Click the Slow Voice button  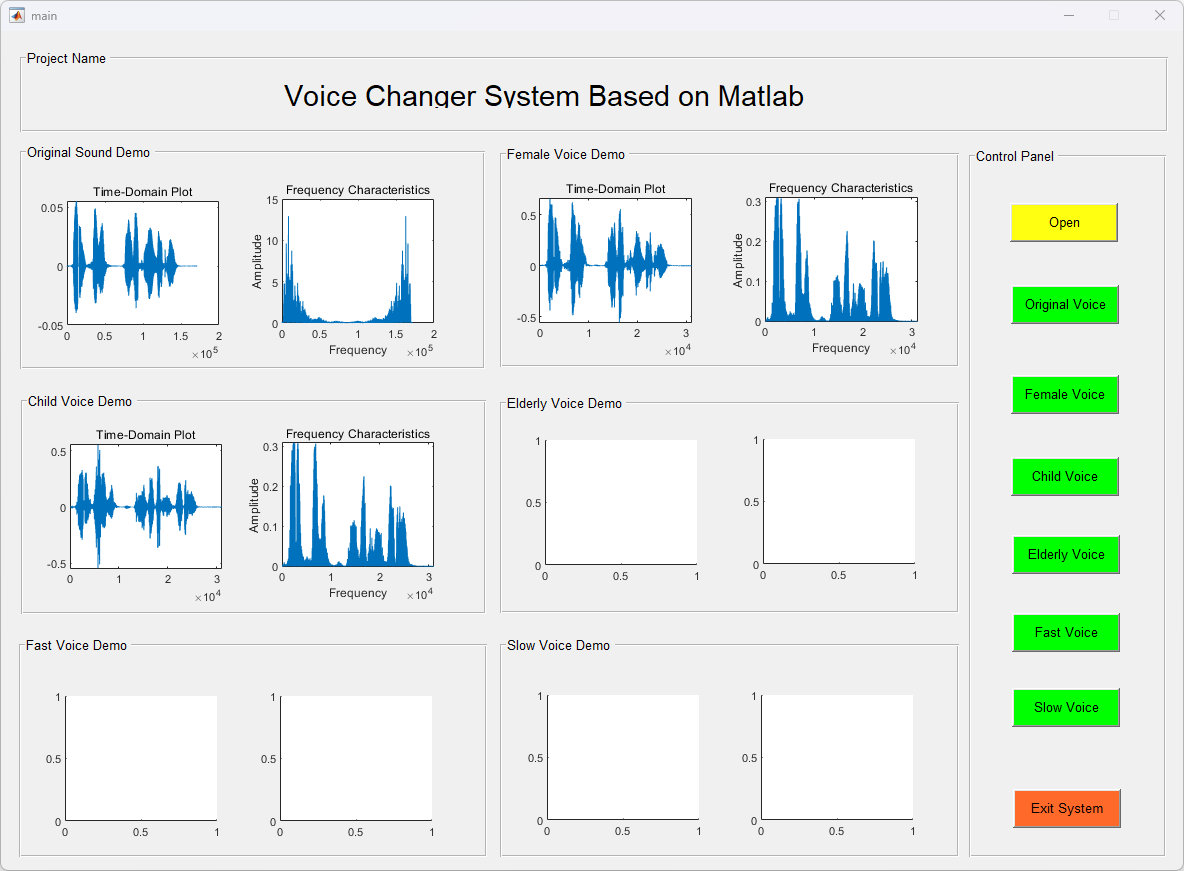(x=1065, y=708)
